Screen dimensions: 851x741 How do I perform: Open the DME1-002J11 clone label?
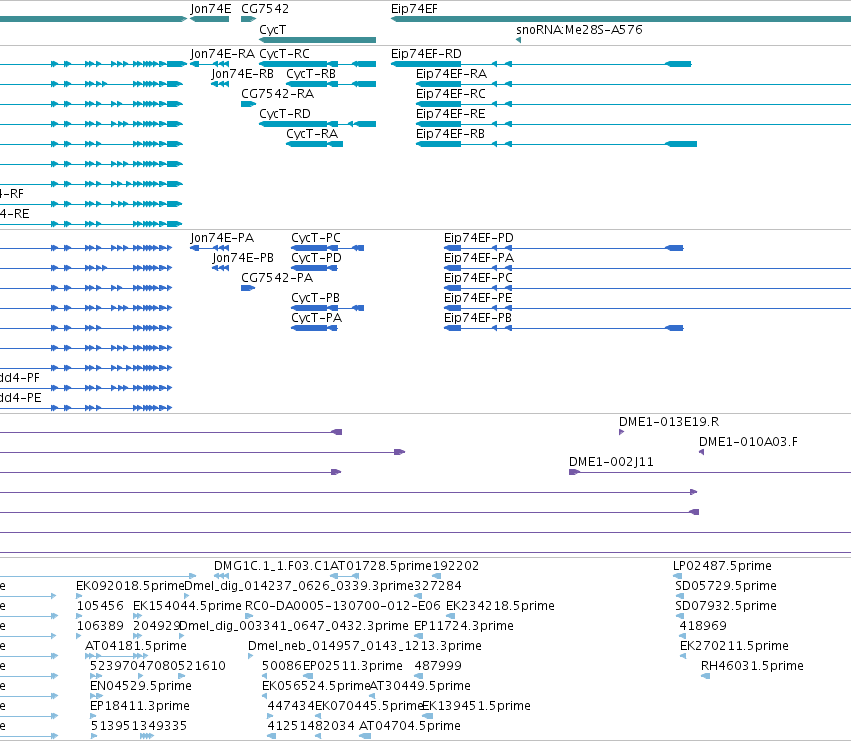611,463
